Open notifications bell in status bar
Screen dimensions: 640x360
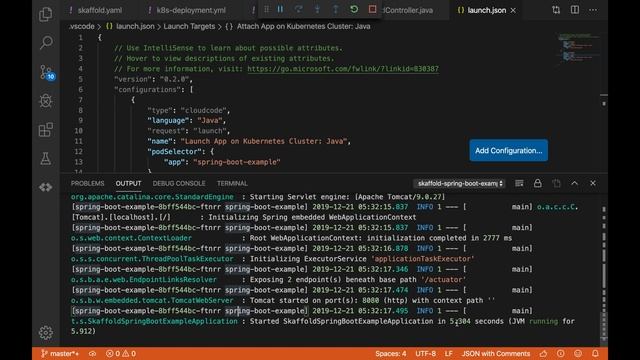pyautogui.click(x=595, y=353)
